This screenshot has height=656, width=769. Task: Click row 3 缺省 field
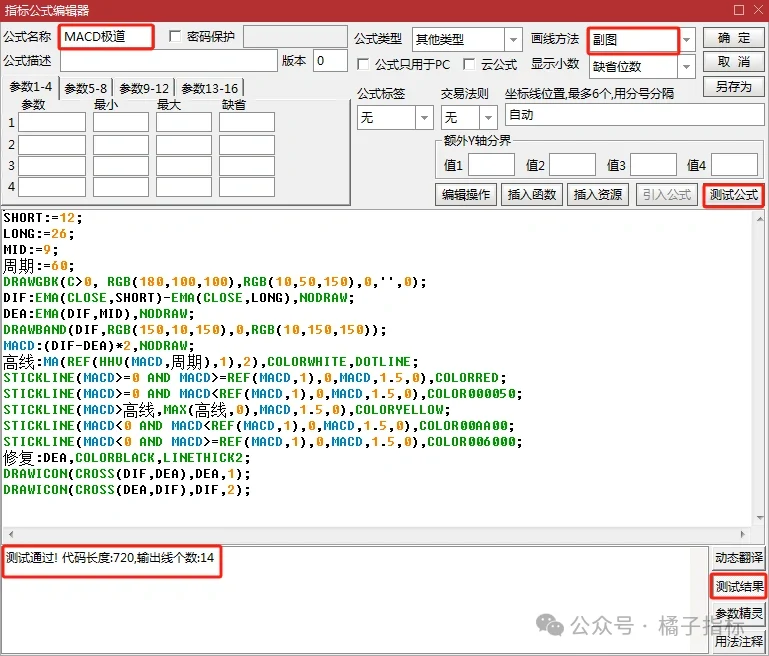247,166
